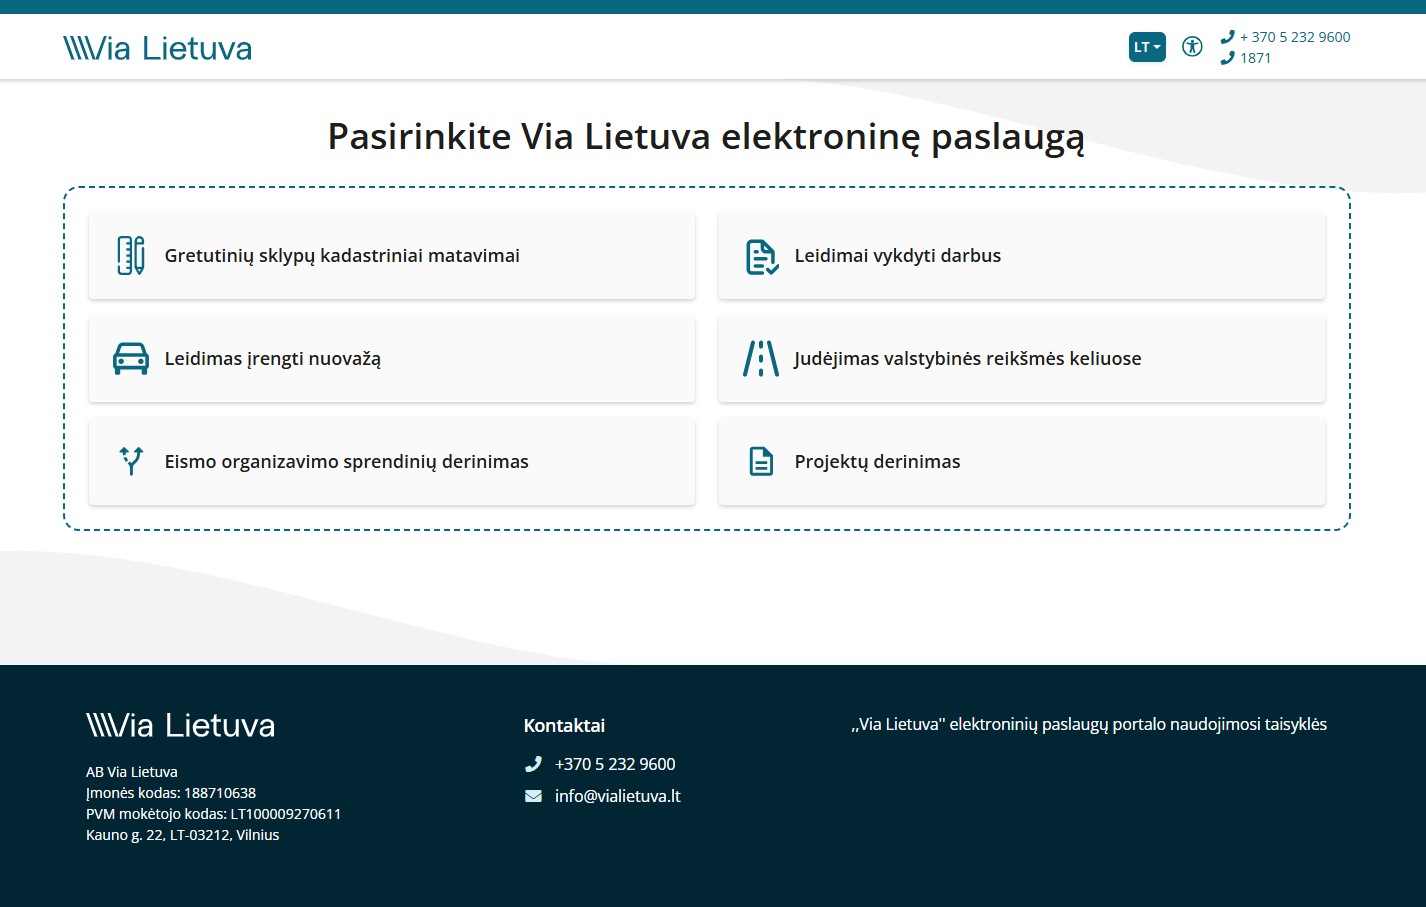The height and width of the screenshot is (907, 1426).
Task: Open Projektų derinimas service
Action: [1022, 462]
